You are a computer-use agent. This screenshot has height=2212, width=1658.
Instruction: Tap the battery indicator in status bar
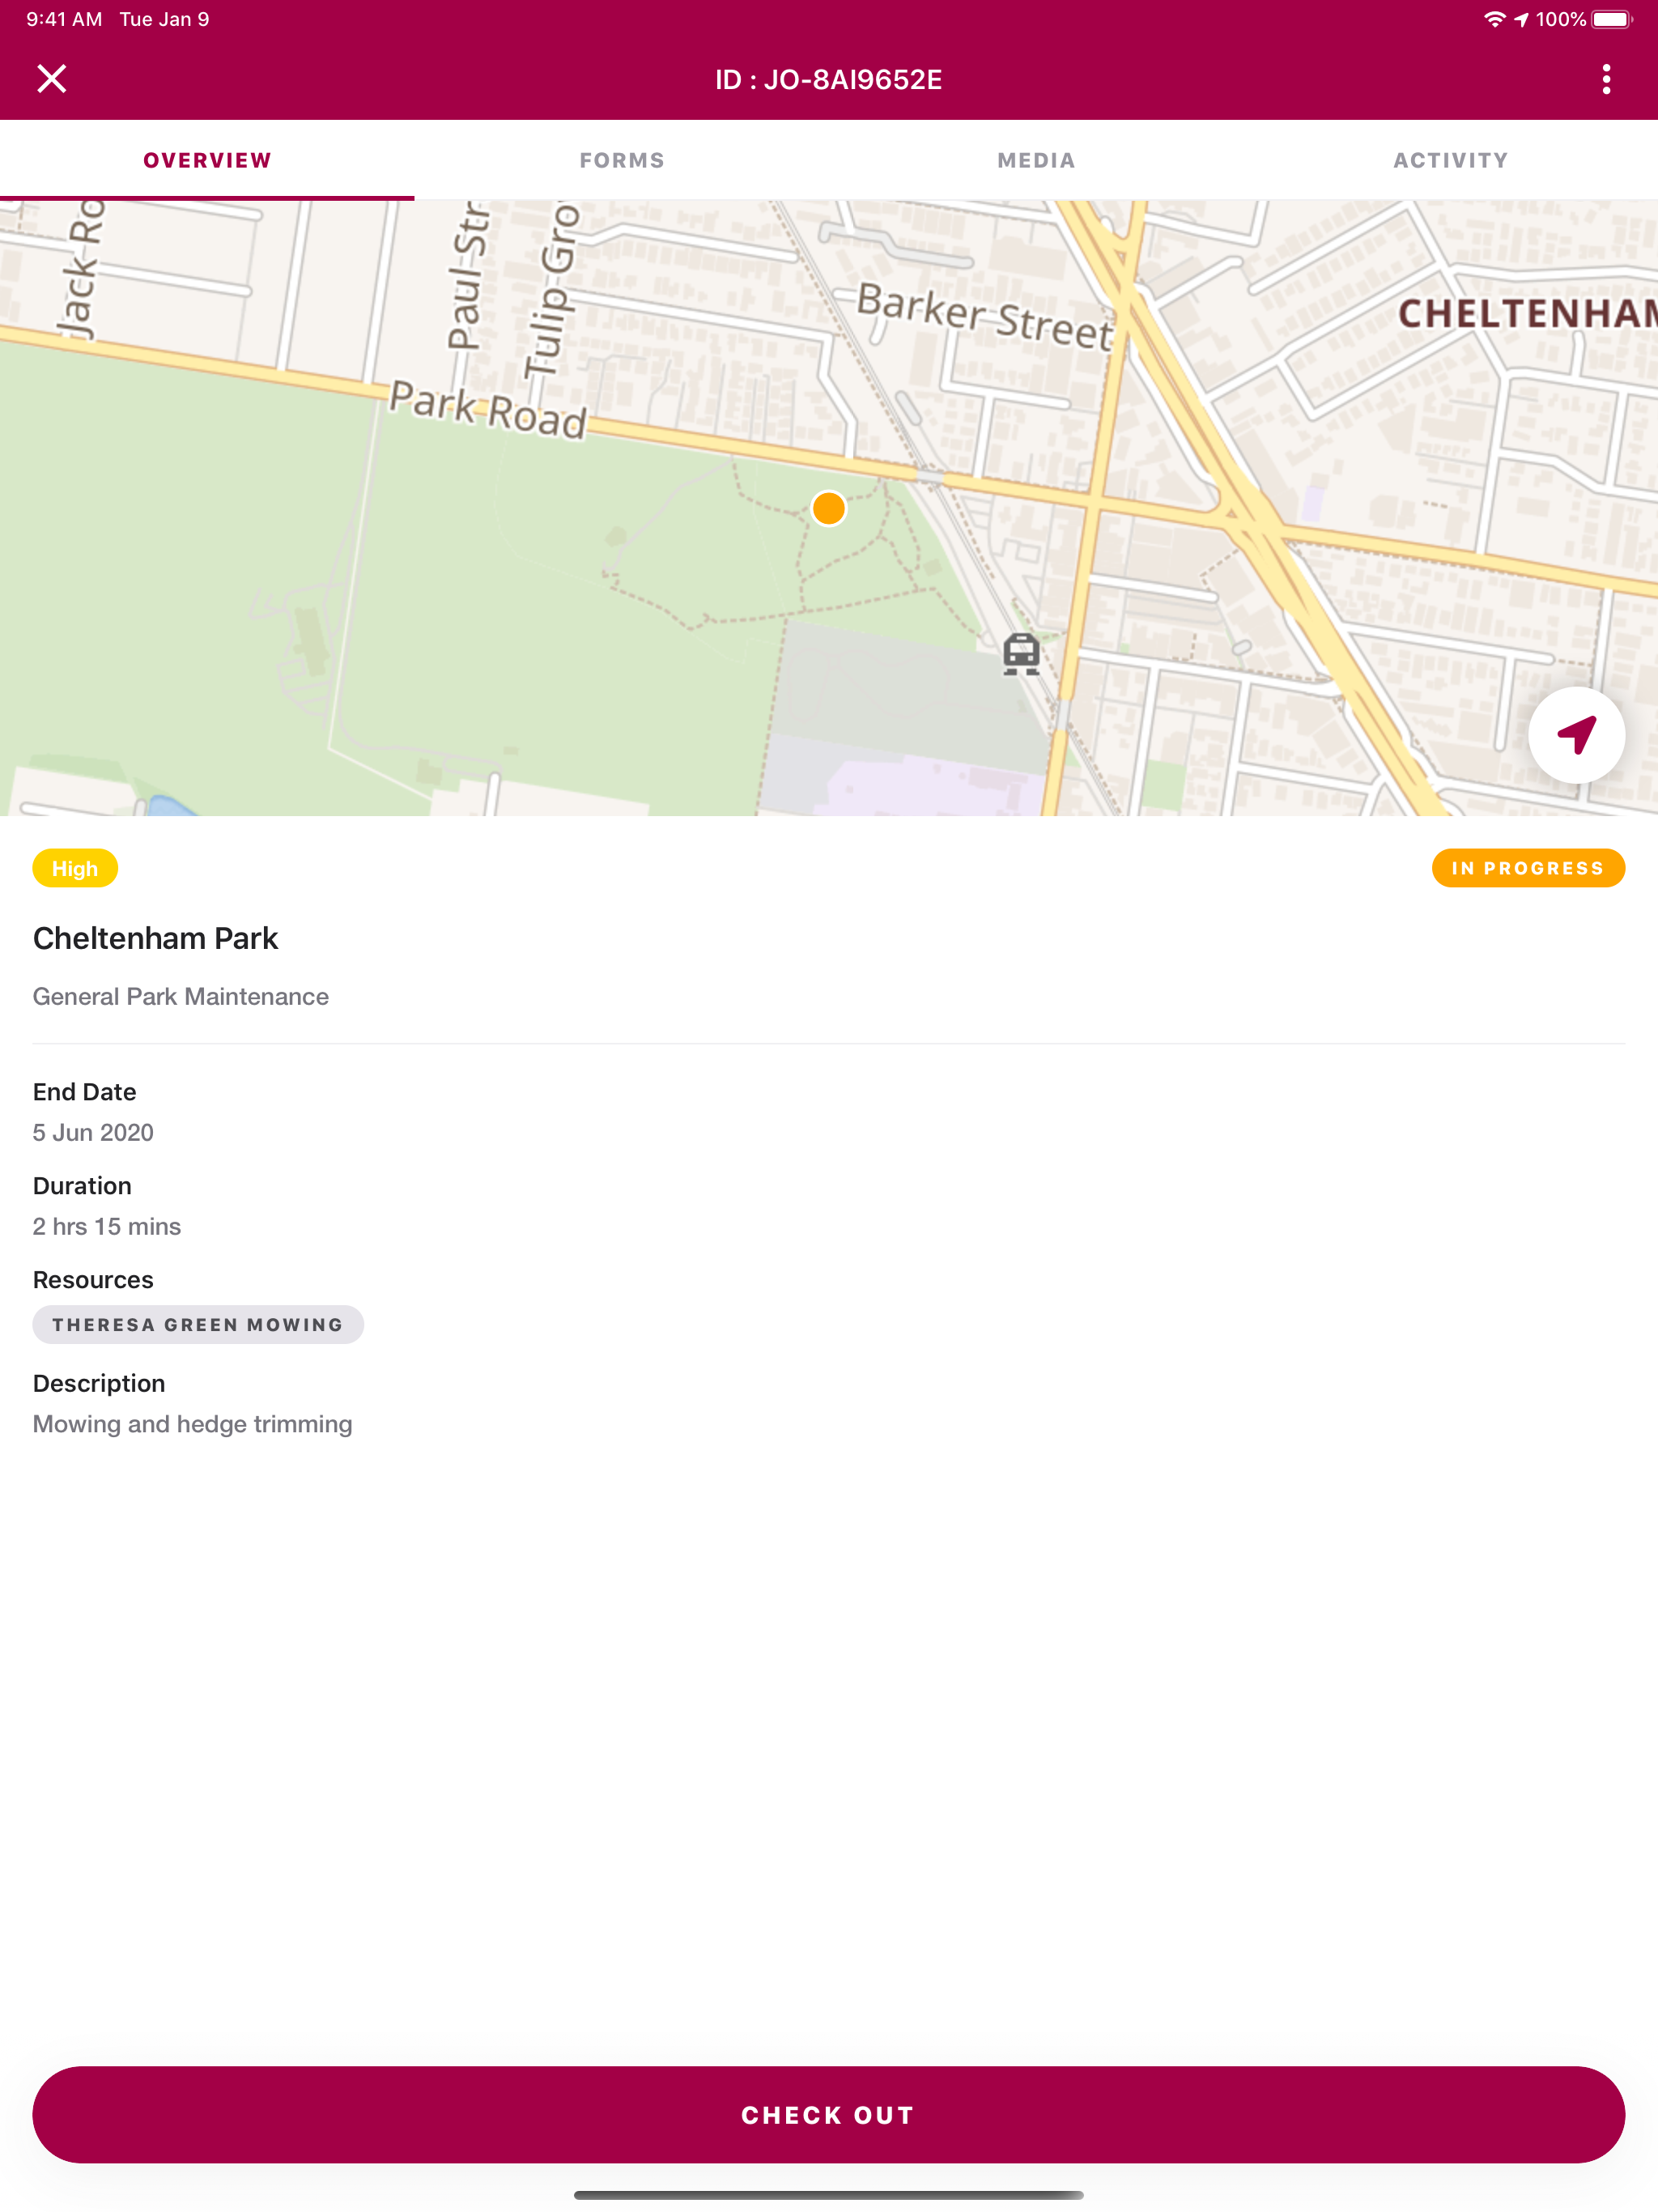click(1611, 19)
